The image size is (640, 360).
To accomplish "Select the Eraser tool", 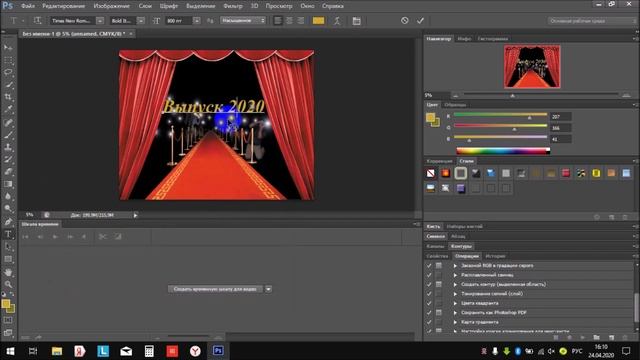I will click(x=8, y=171).
